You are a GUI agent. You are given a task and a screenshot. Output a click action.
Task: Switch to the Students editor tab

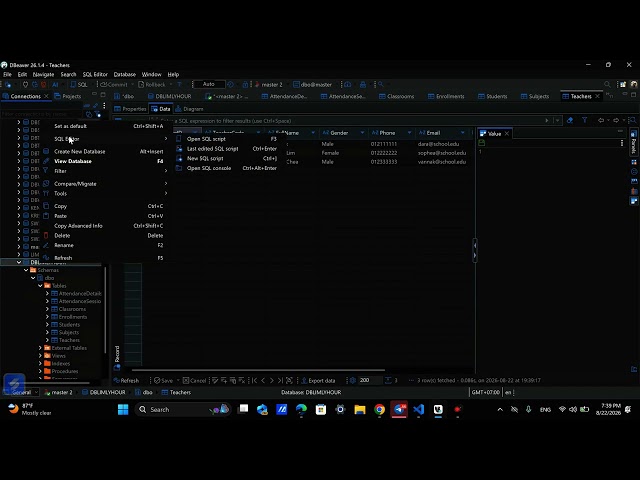coord(493,96)
